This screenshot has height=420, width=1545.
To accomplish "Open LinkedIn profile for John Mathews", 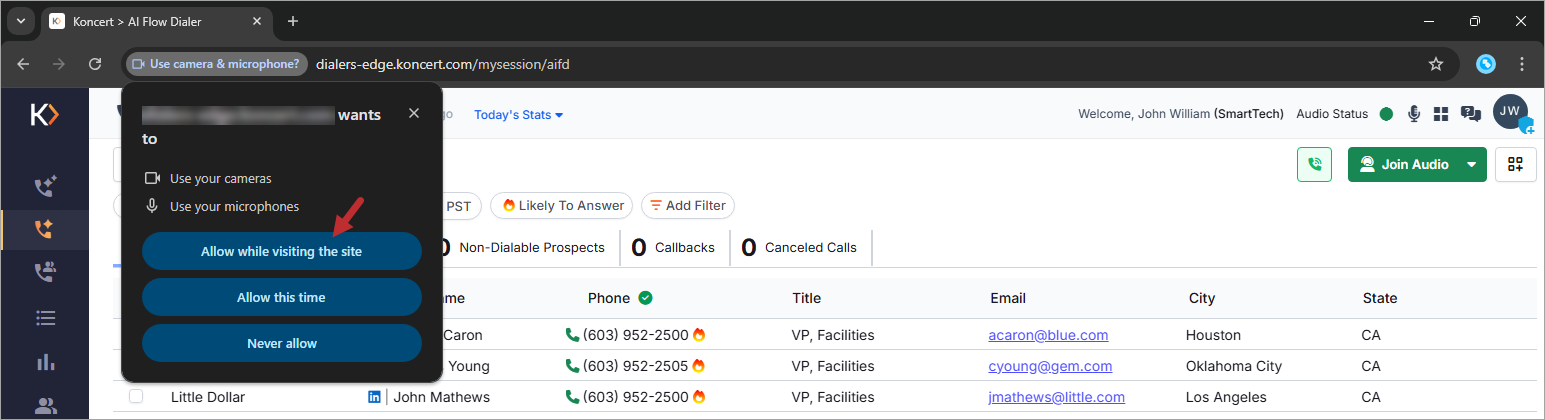I will click(x=375, y=397).
